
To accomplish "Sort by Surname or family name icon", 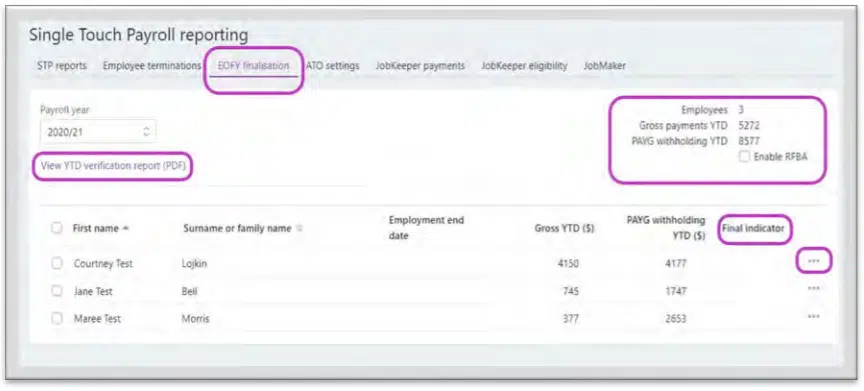I will (299, 228).
